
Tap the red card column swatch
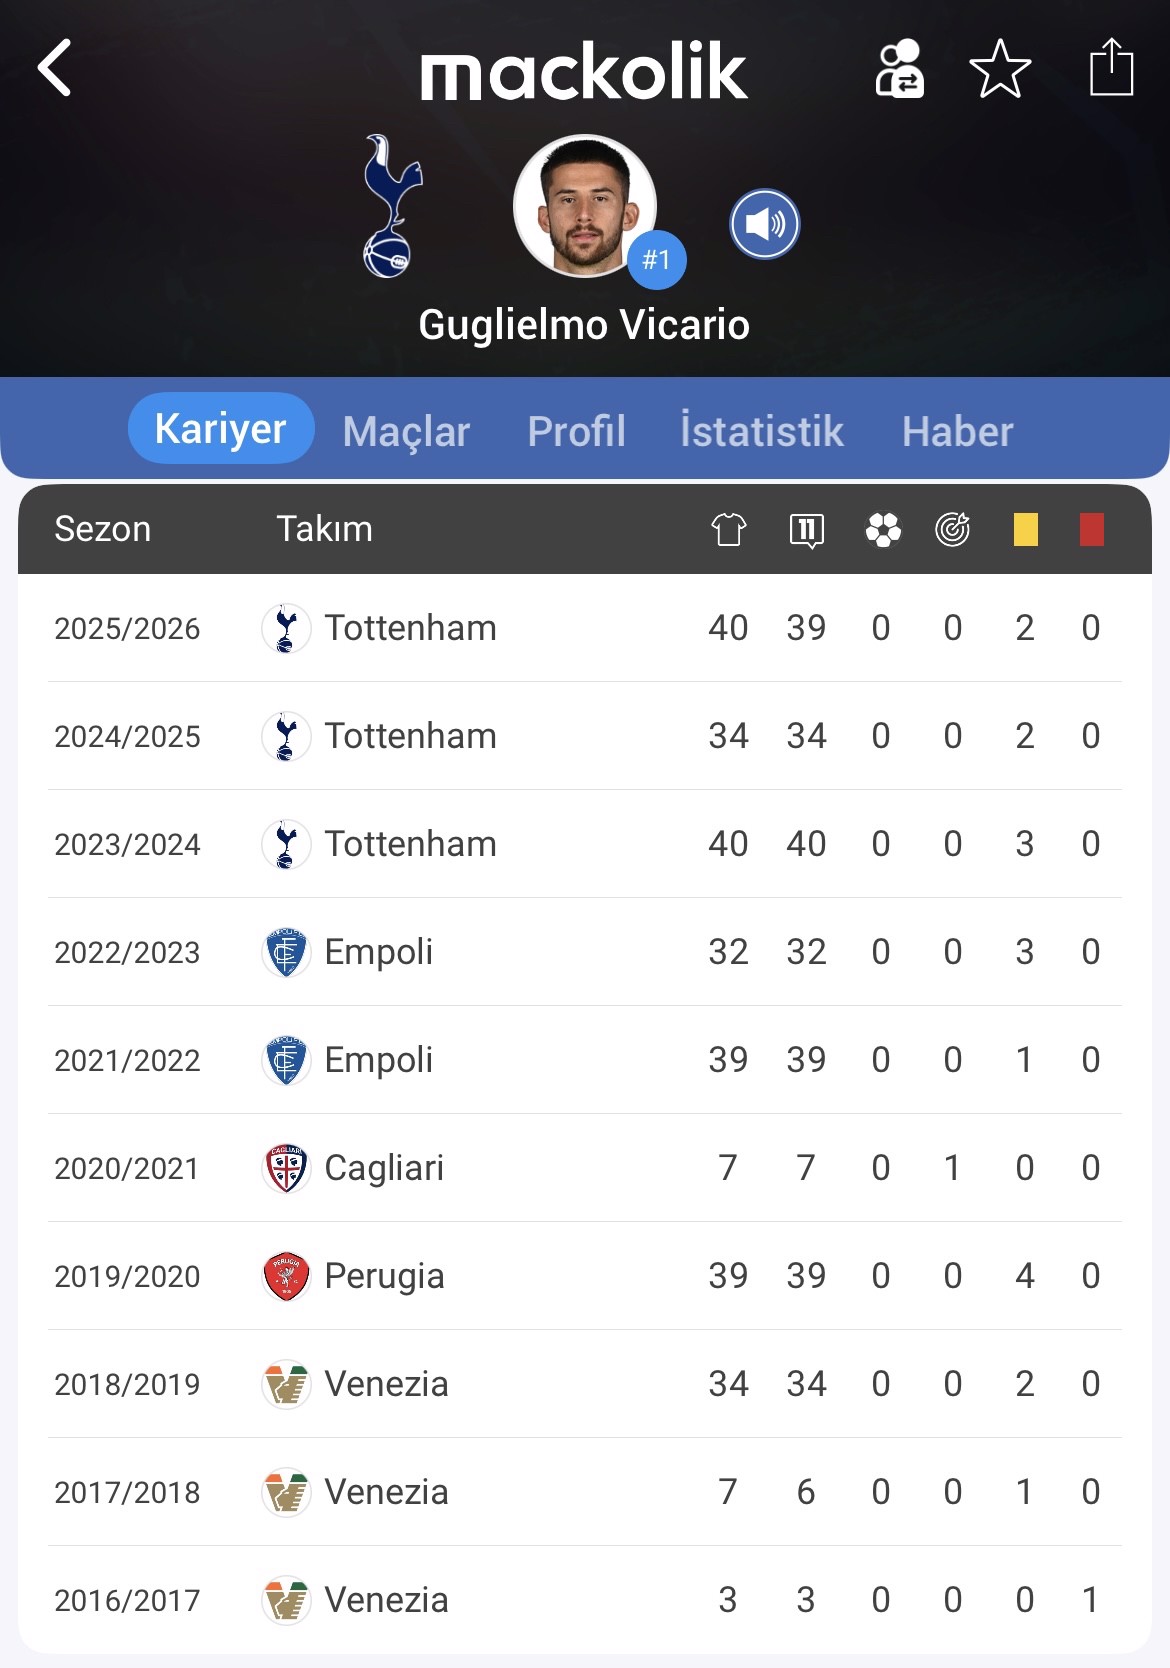[x=1091, y=529]
